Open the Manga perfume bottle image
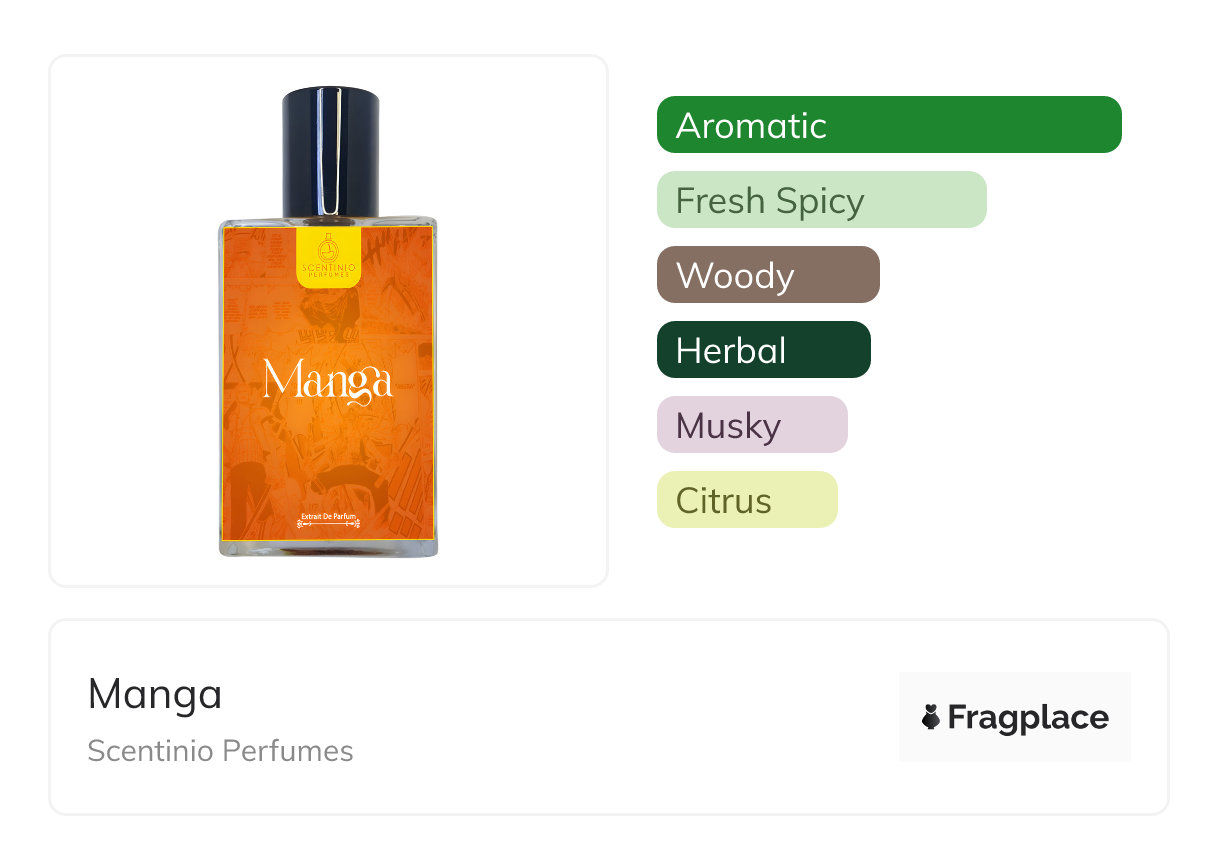Image resolution: width=1218 pixels, height=864 pixels. pos(329,321)
